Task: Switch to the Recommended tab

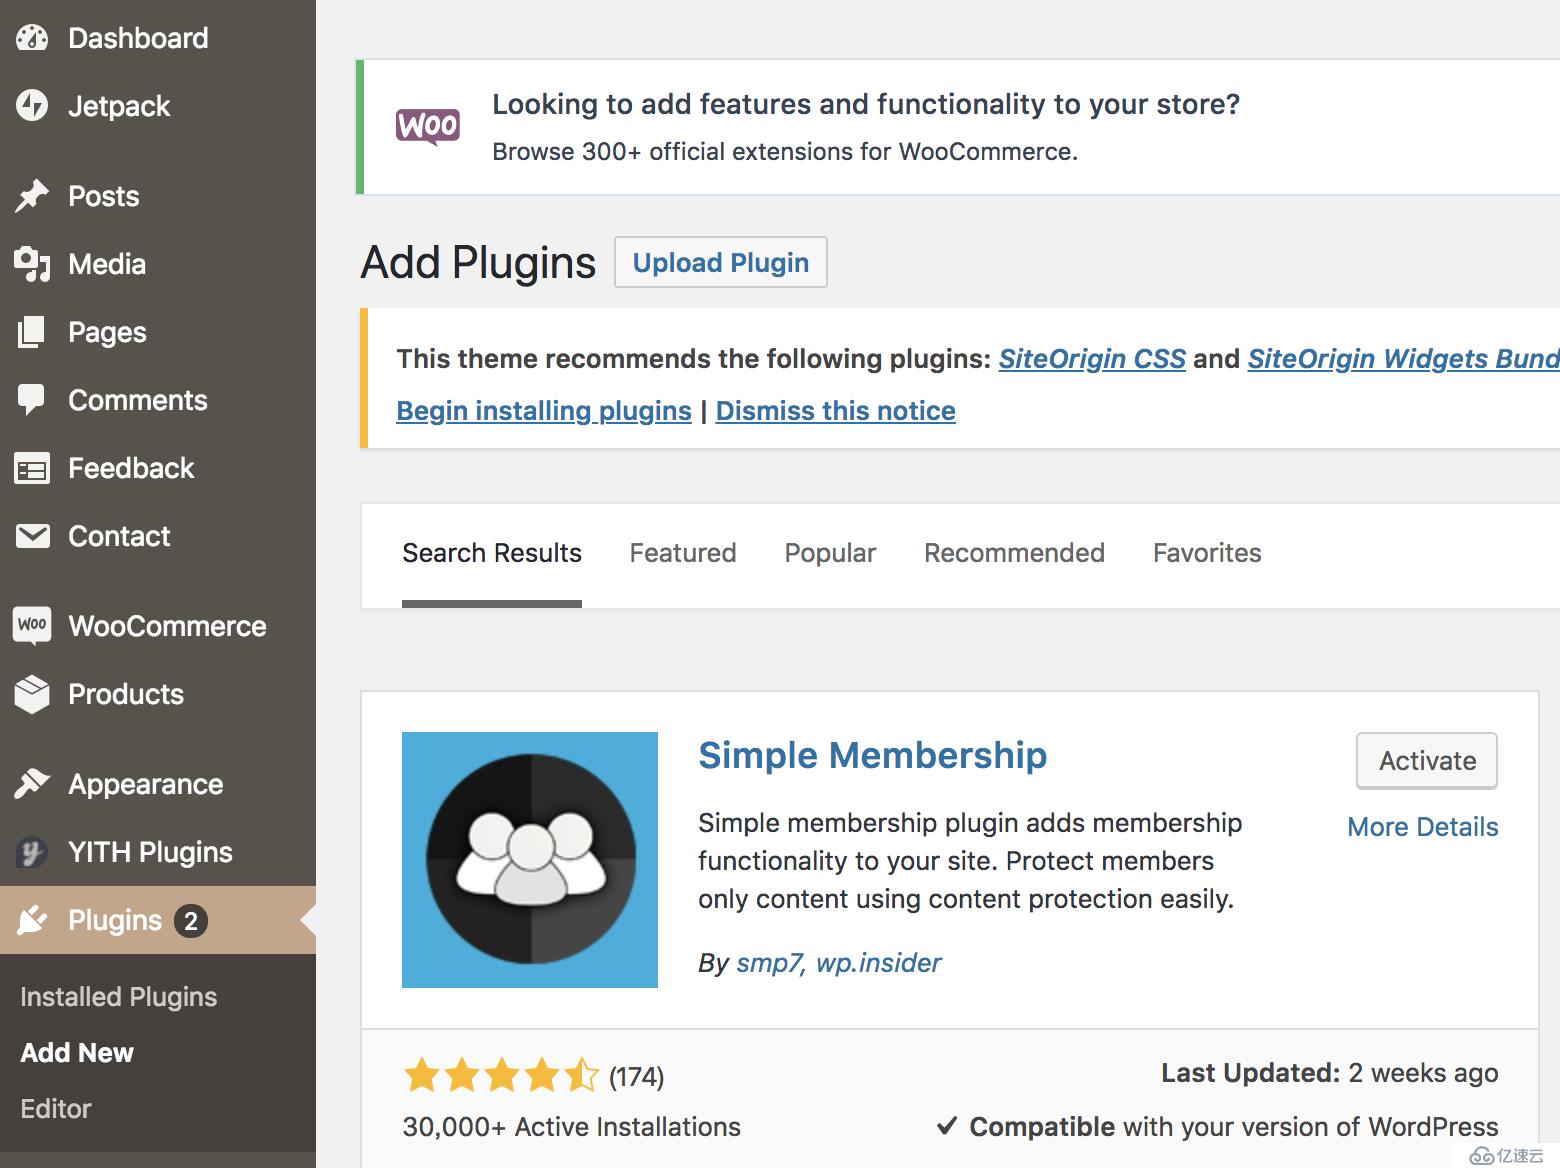Action: click(1014, 553)
